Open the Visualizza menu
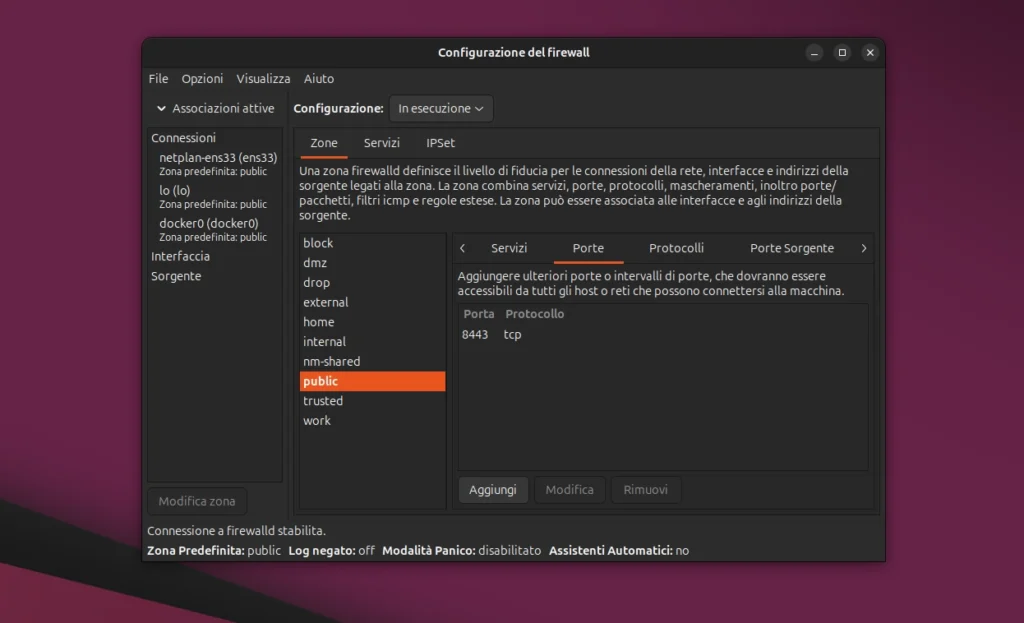This screenshot has height=623, width=1024. point(263,78)
